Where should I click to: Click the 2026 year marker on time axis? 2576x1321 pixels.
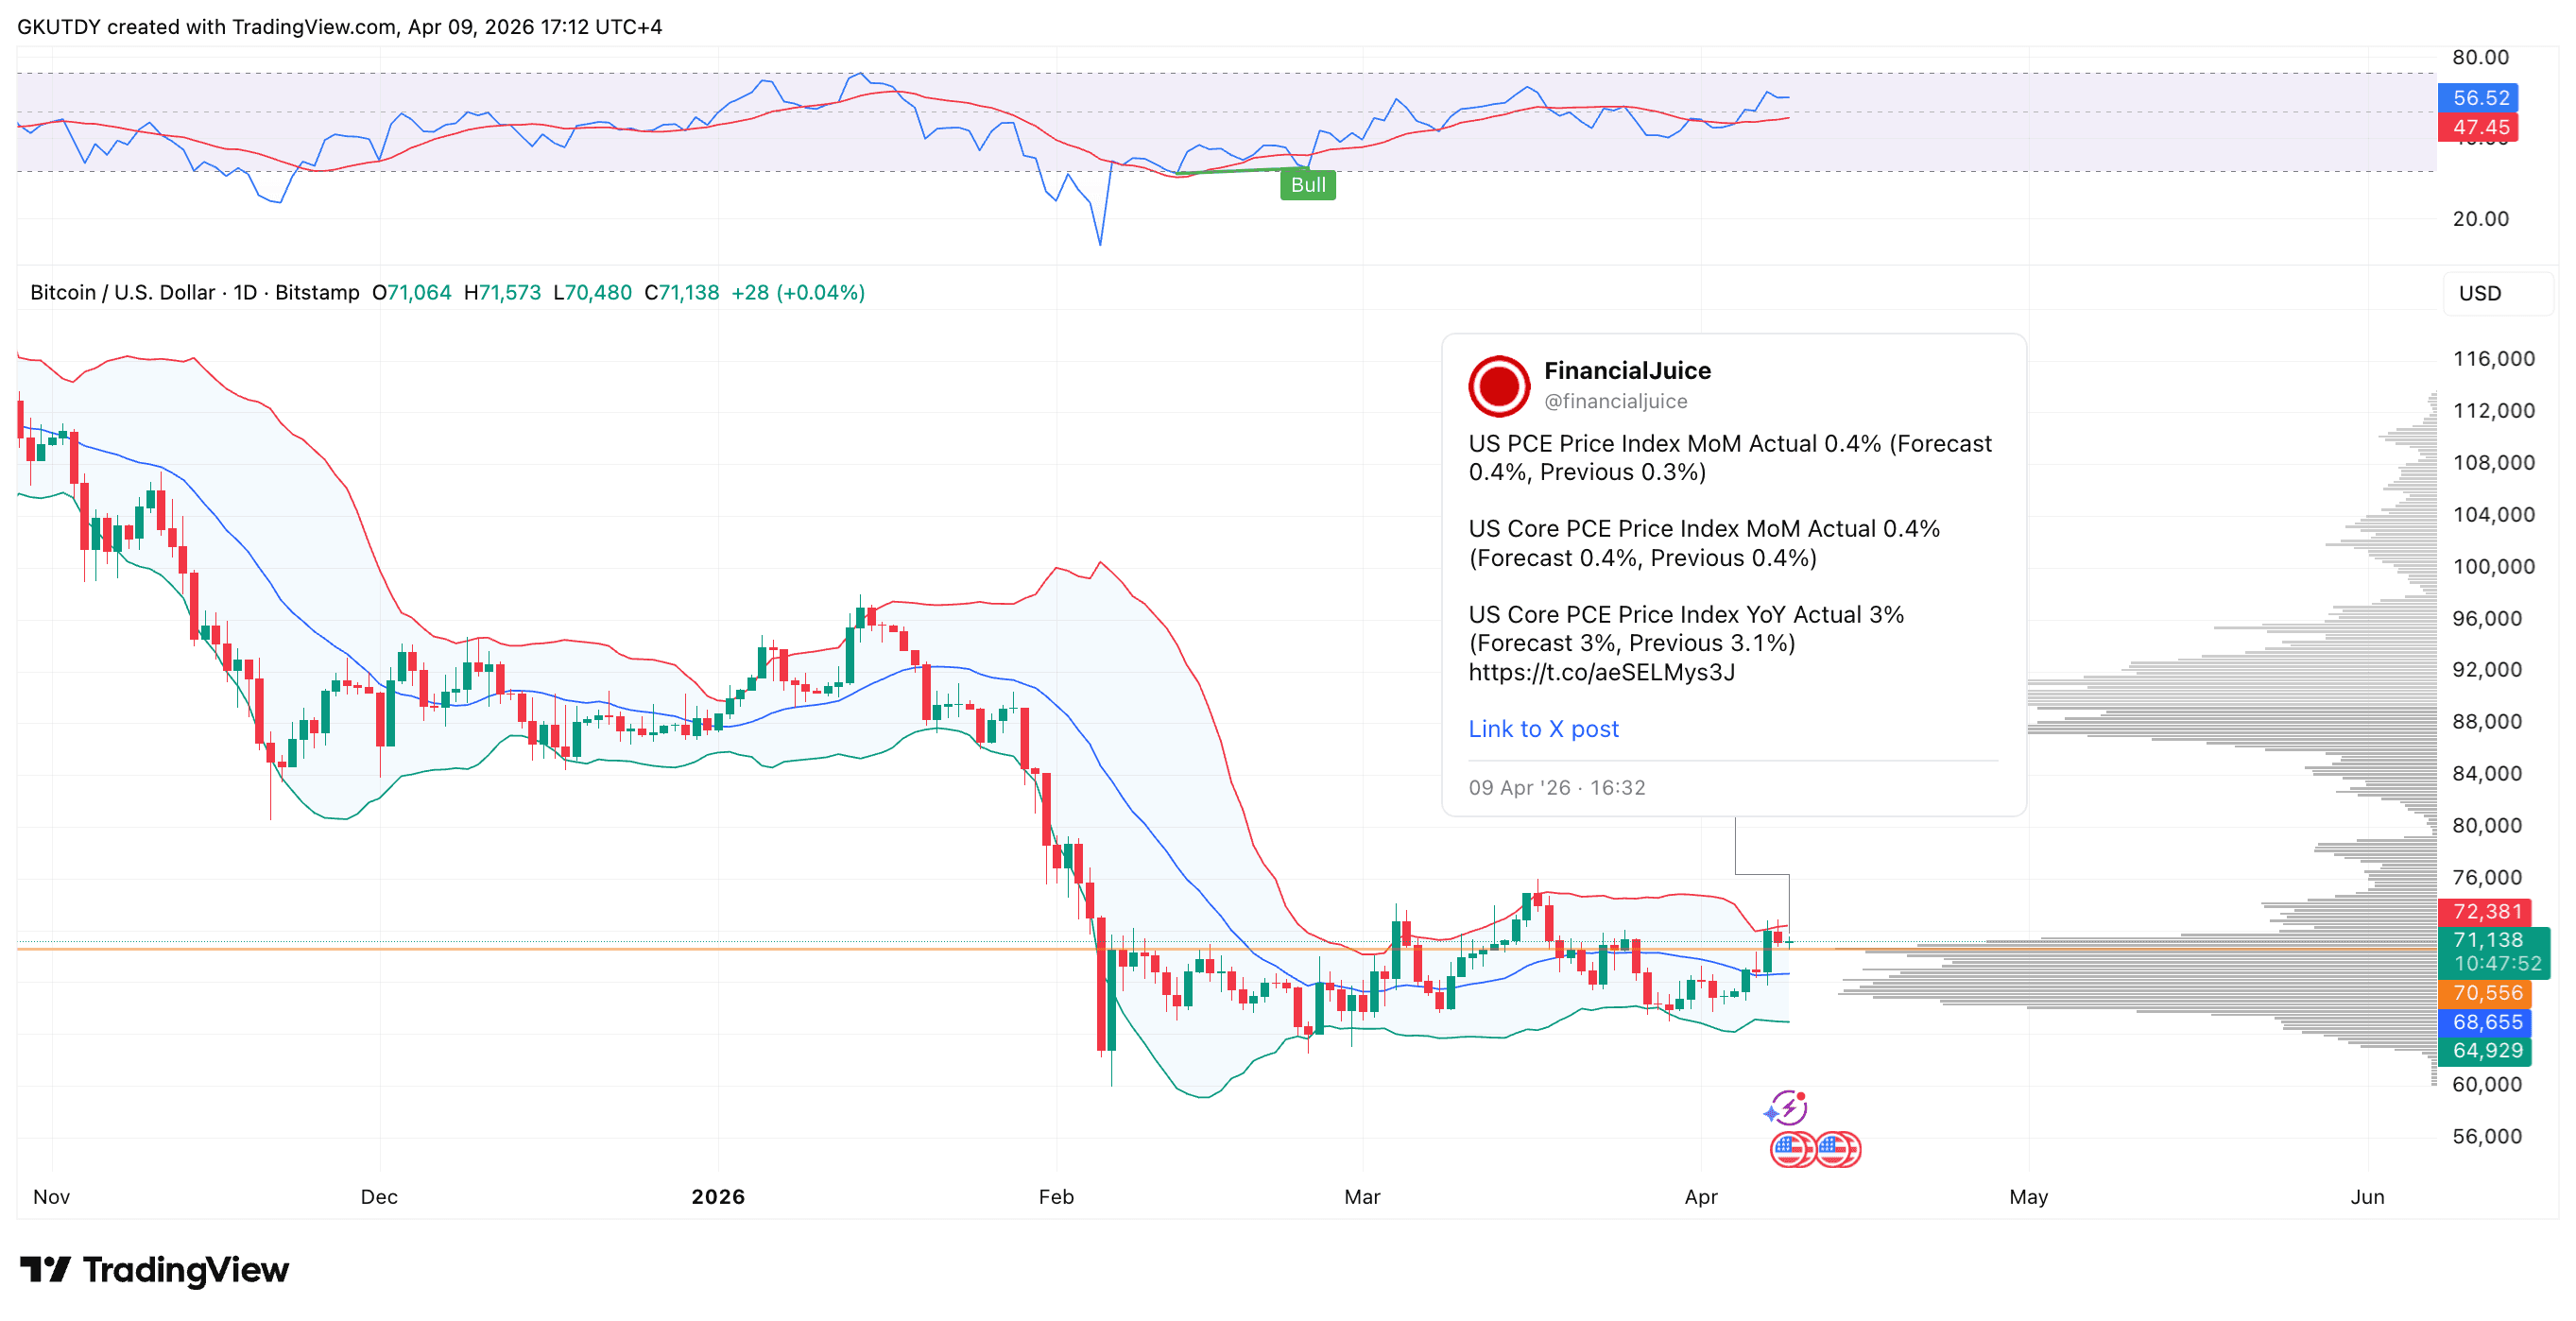pyautogui.click(x=717, y=1197)
